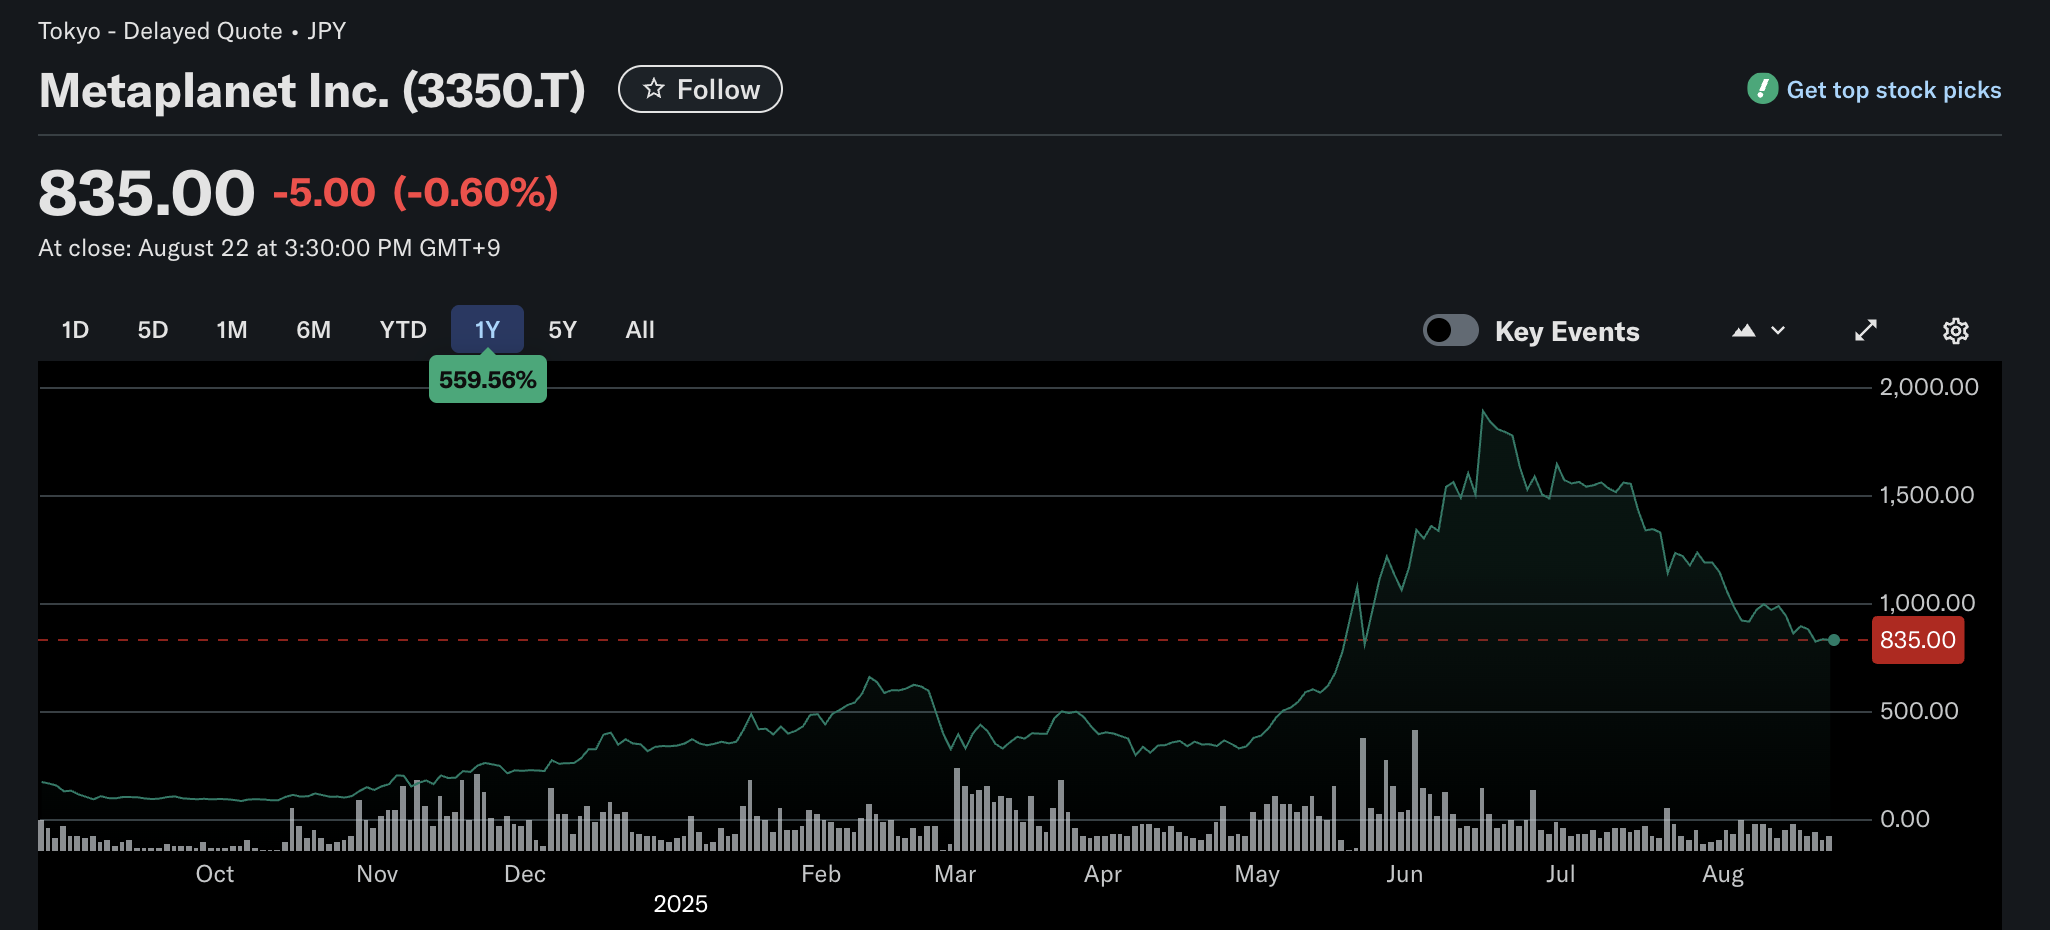This screenshot has width=2050, height=930.
Task: Click the YTD range selector
Action: [x=402, y=329]
